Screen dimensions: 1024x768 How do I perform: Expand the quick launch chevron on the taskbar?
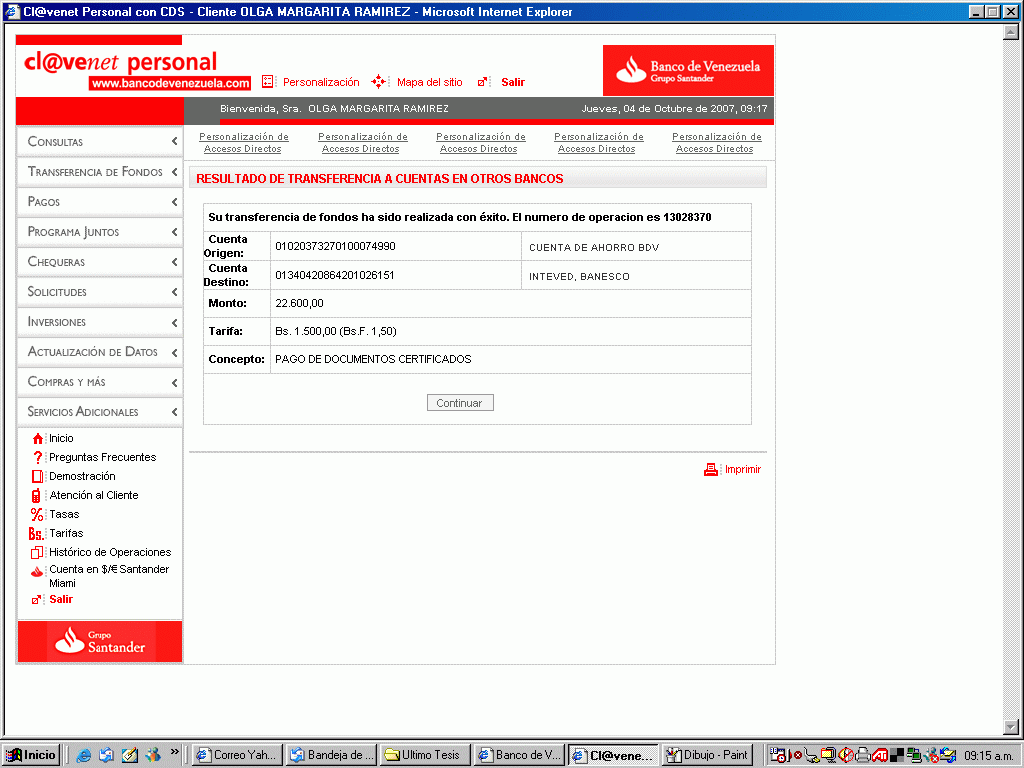click(x=174, y=752)
